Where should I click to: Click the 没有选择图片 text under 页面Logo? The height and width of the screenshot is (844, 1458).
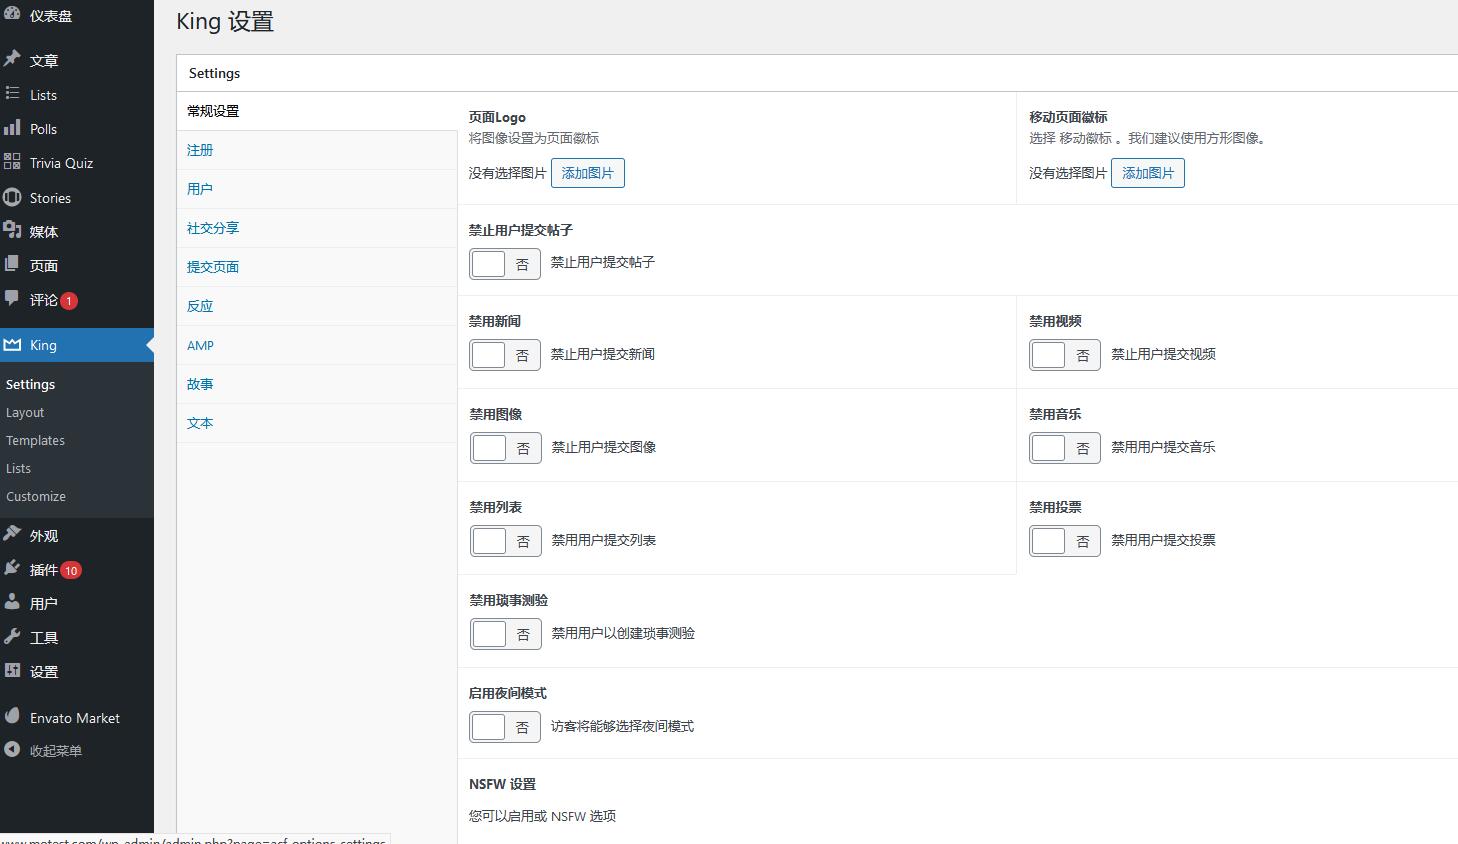(x=508, y=173)
